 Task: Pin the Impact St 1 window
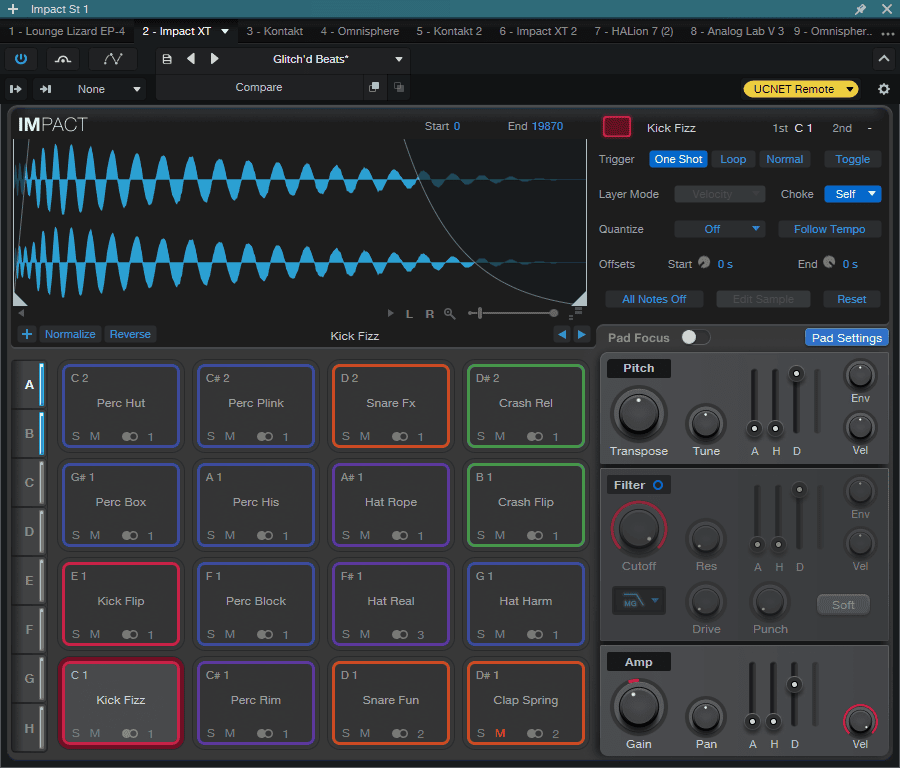(860, 9)
